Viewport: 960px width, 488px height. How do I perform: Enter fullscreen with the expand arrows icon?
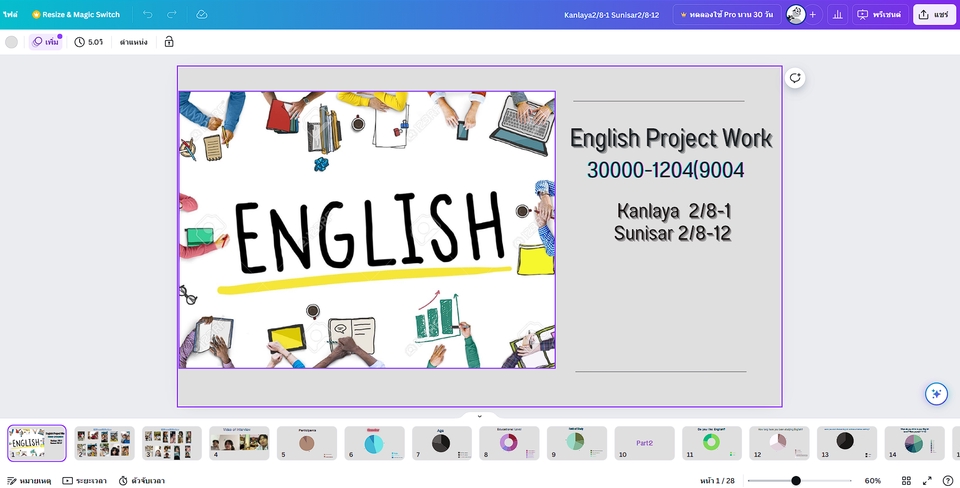click(x=927, y=481)
